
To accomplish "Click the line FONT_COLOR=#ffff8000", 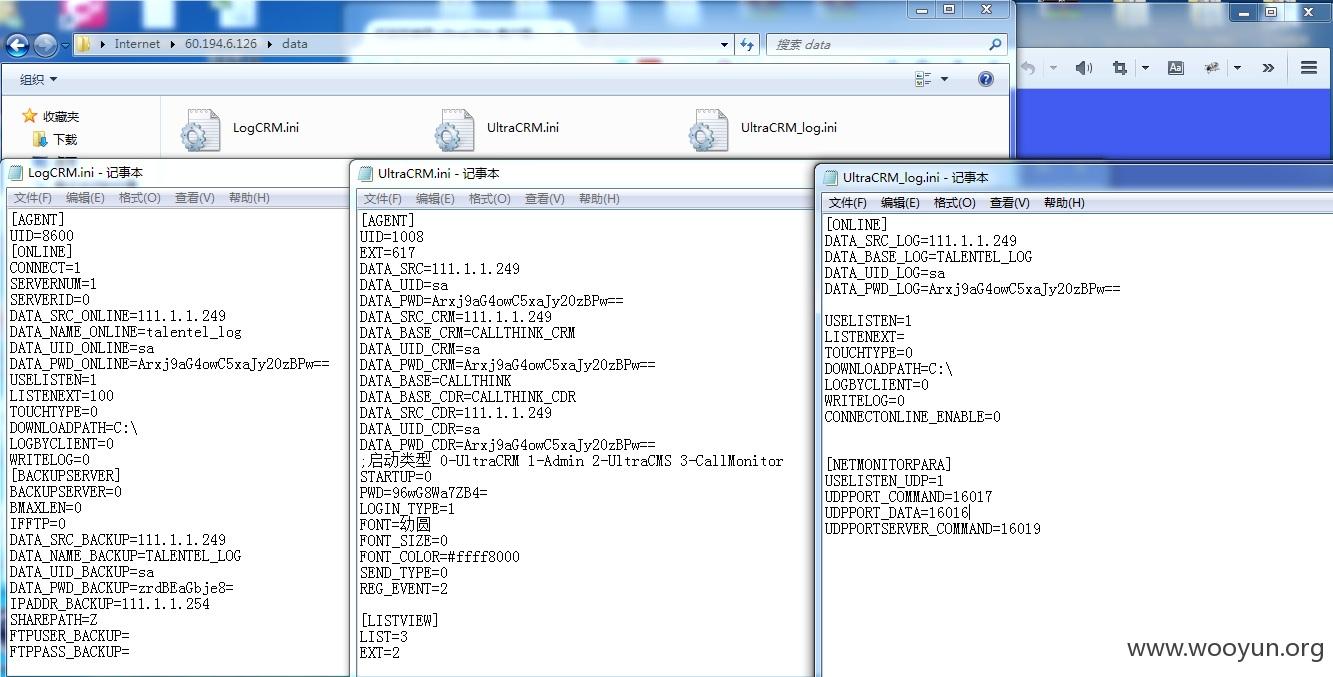I will click(440, 557).
